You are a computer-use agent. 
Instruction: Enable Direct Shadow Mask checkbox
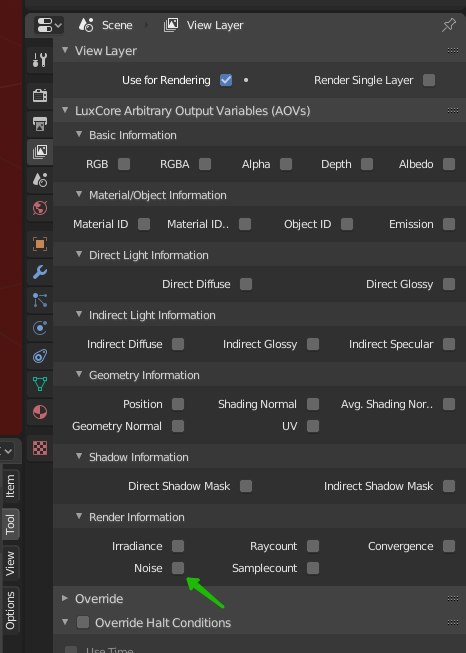click(246, 486)
